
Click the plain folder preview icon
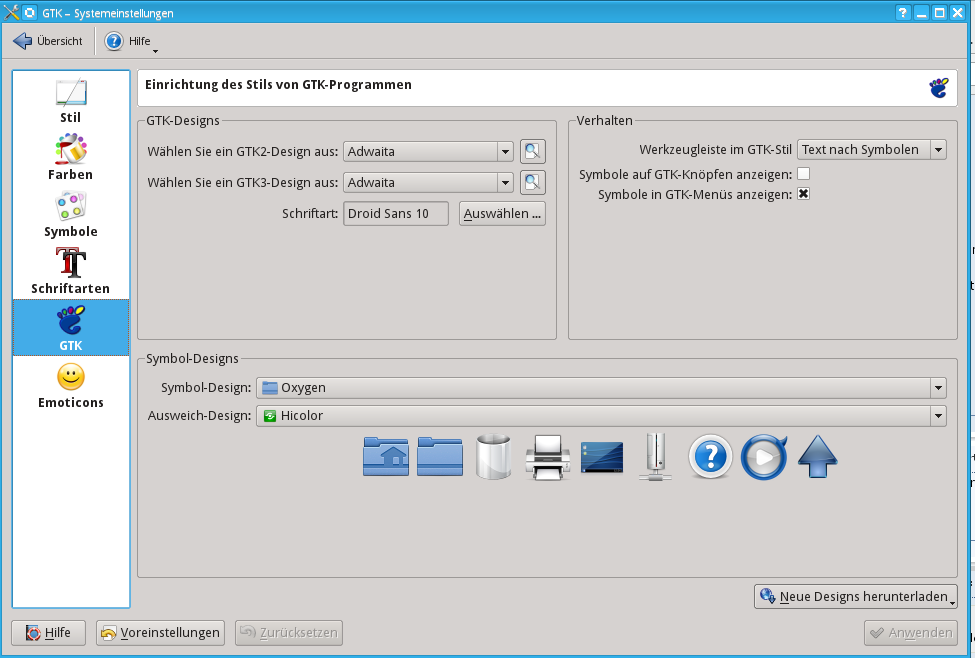(440, 456)
